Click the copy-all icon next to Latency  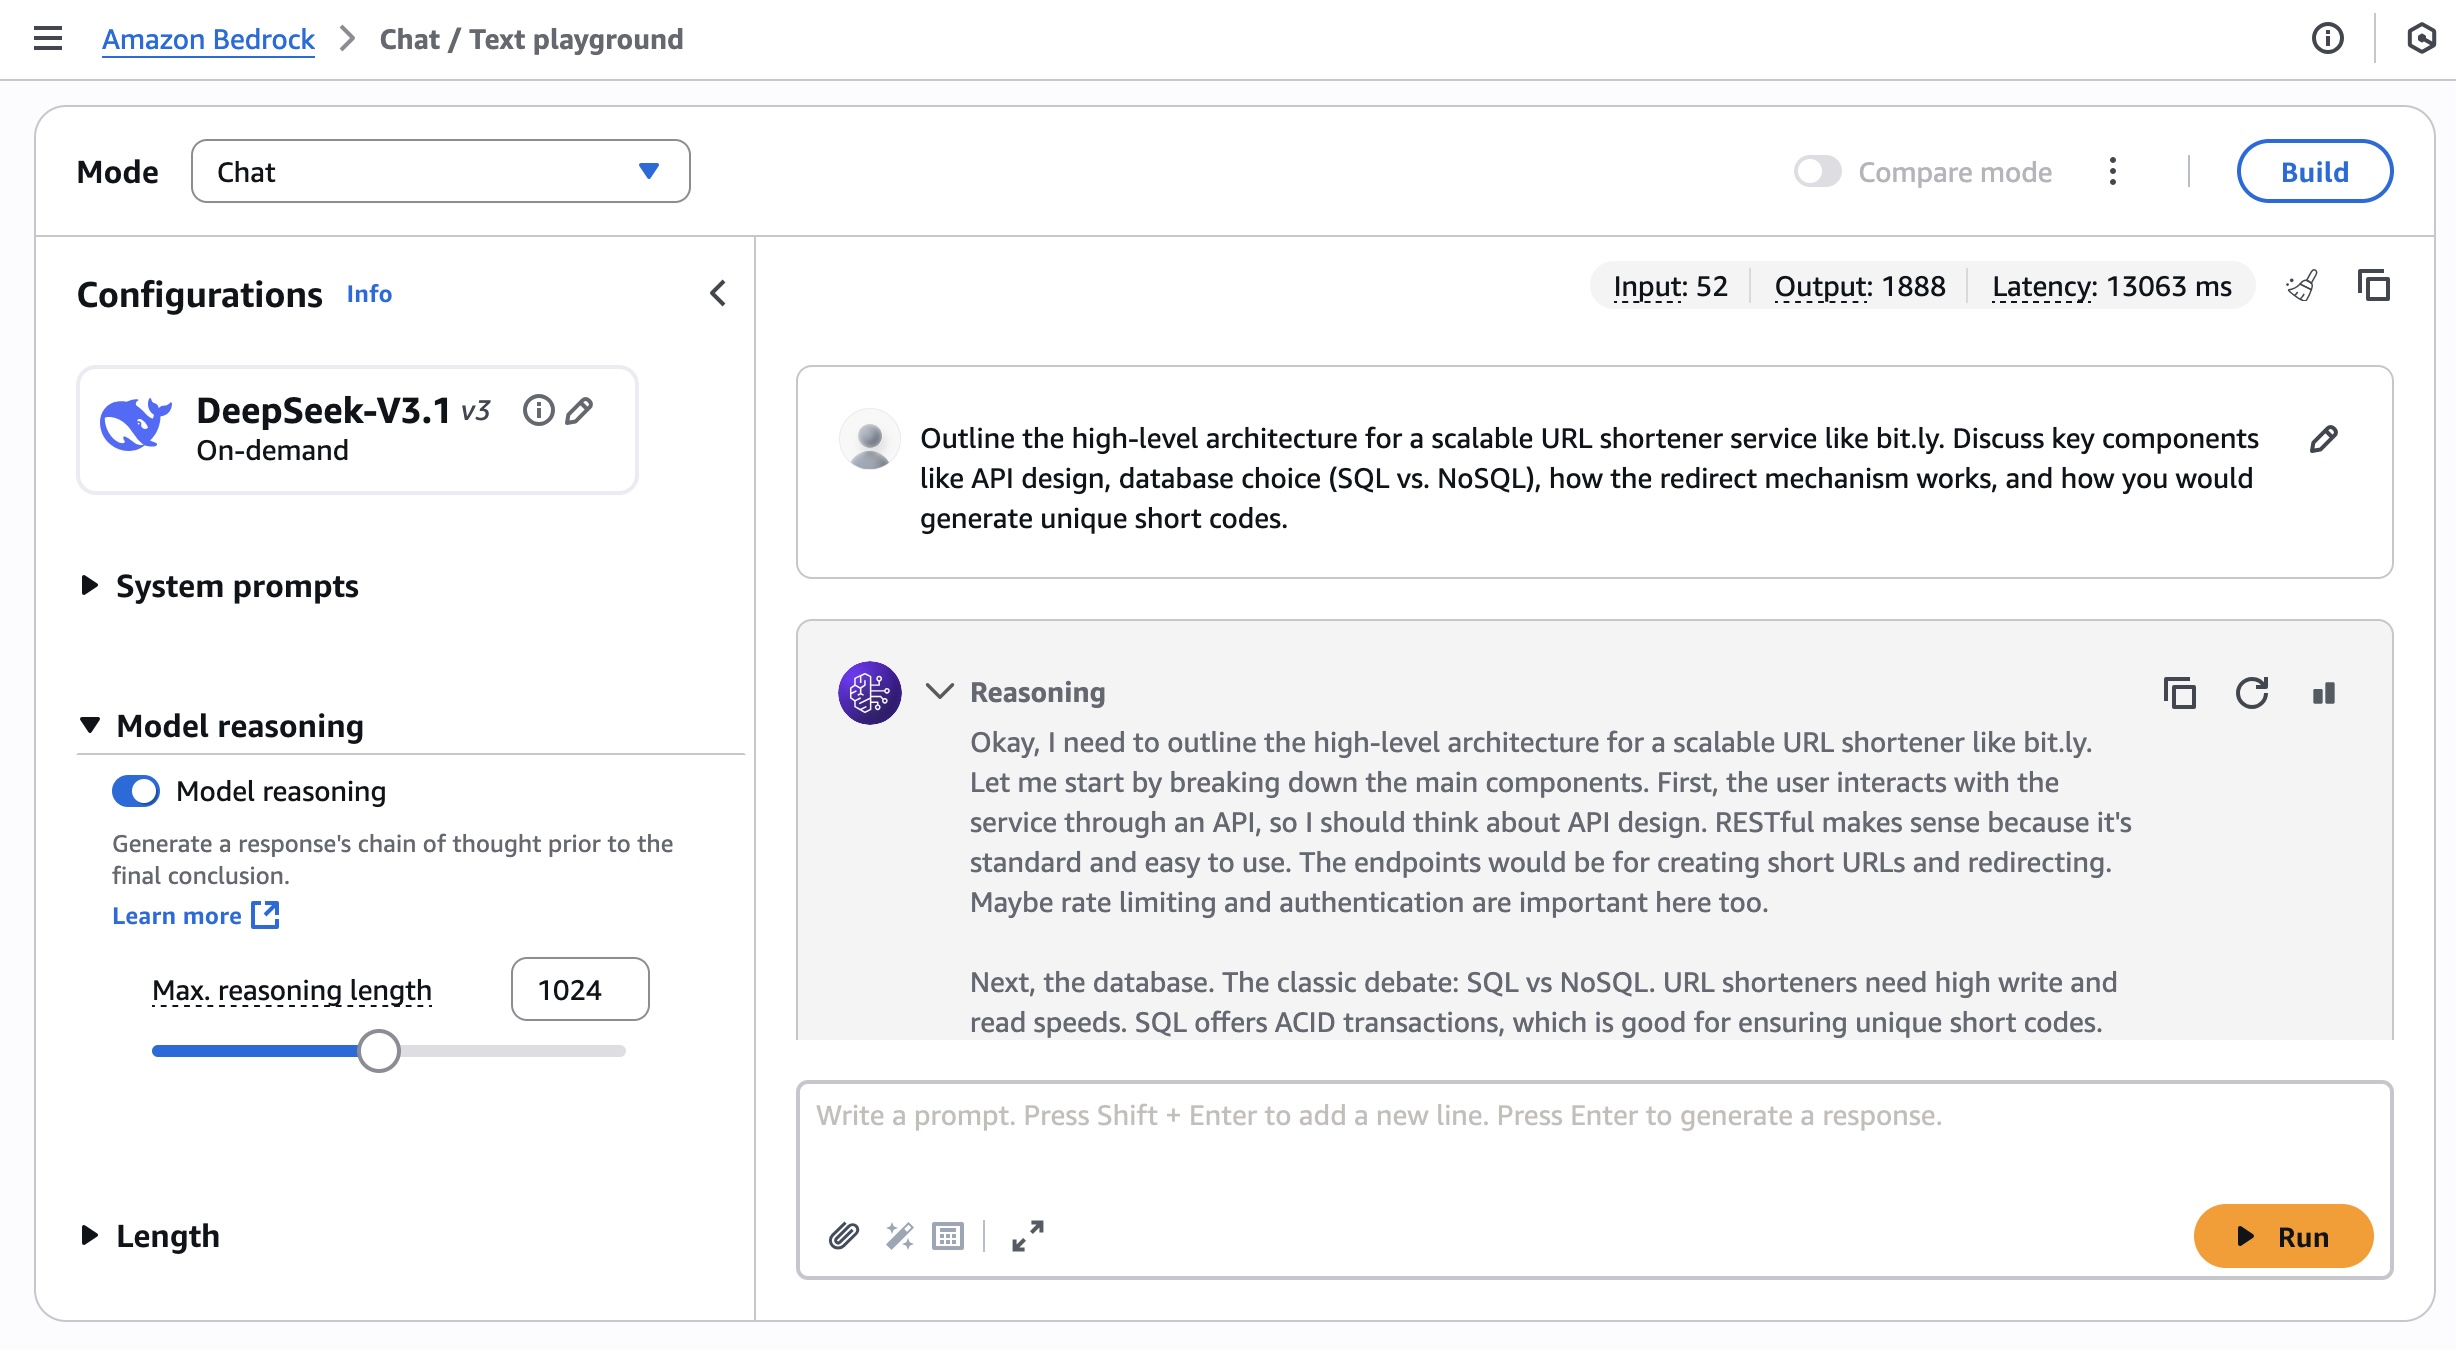(2373, 287)
